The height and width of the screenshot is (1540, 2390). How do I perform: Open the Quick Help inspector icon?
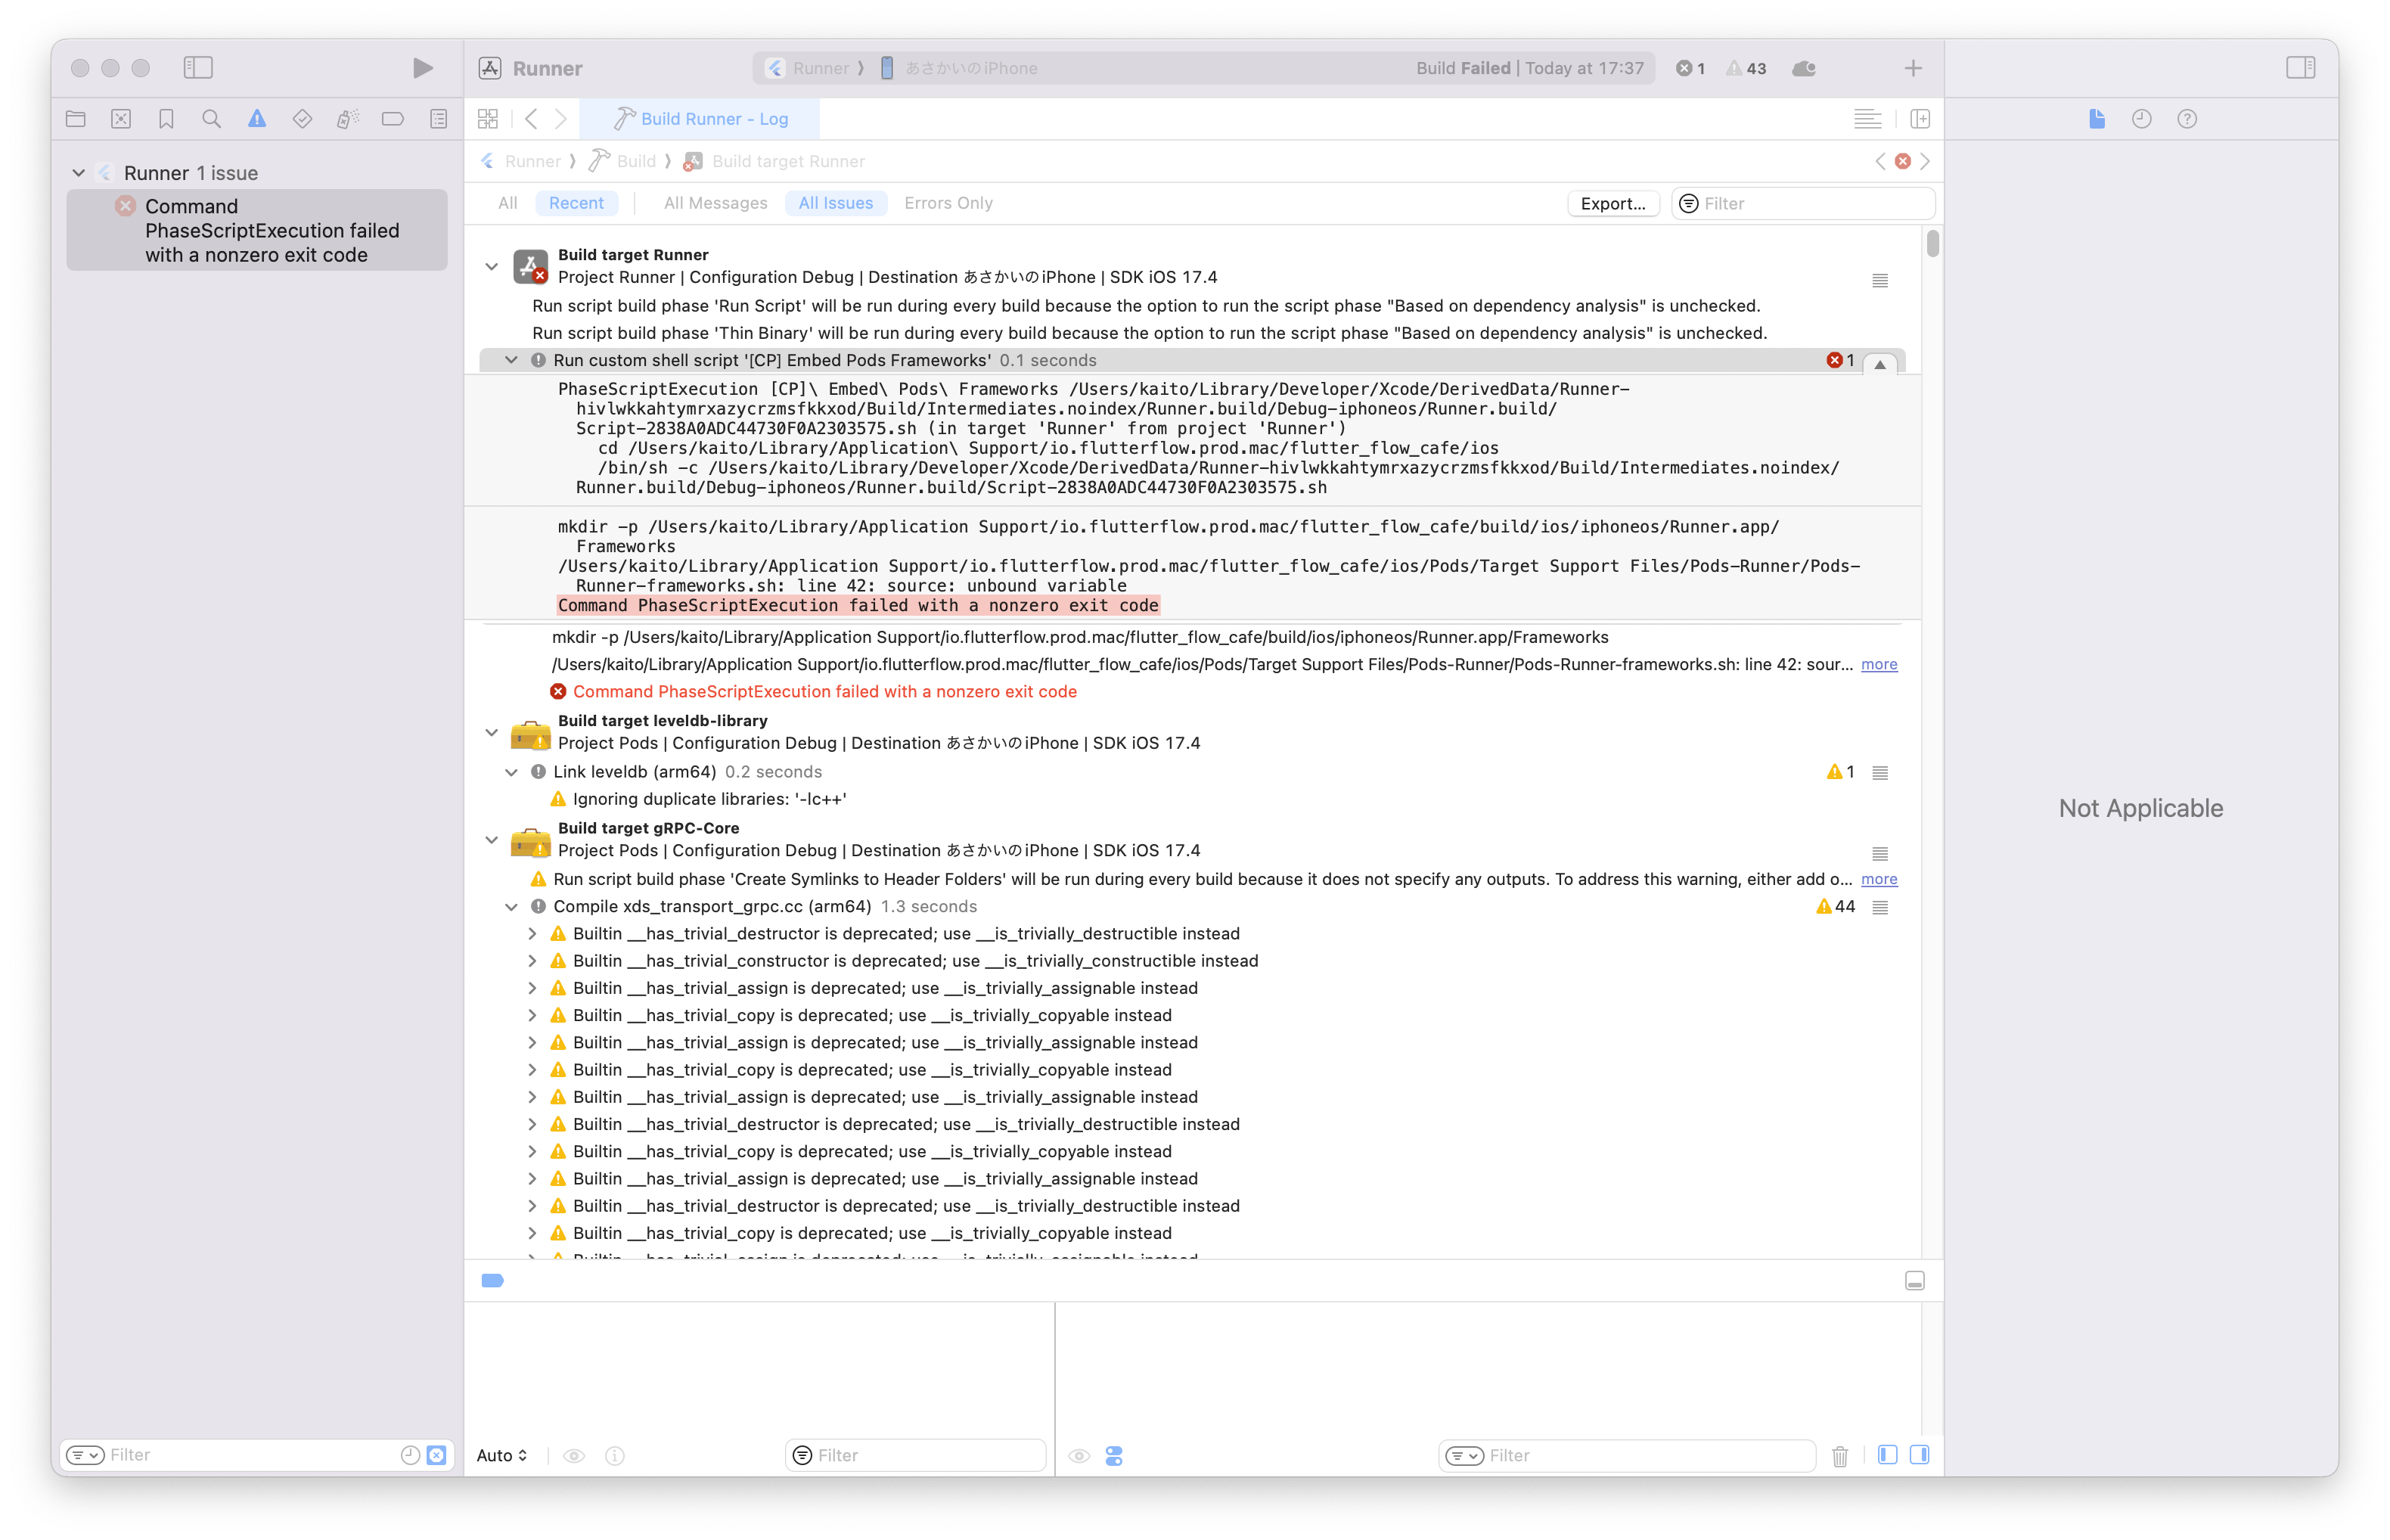(x=2187, y=119)
